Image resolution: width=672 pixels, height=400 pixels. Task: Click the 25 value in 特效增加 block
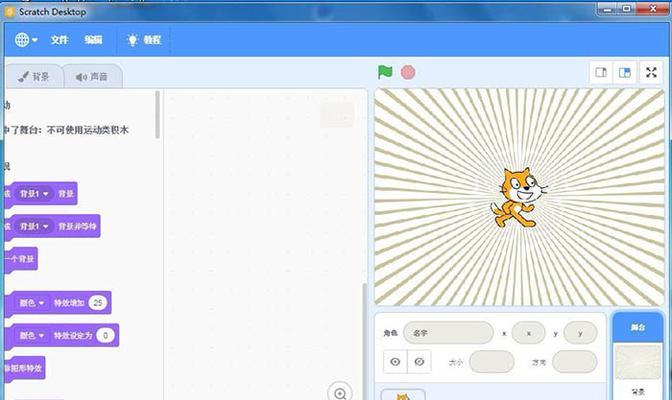click(98, 303)
